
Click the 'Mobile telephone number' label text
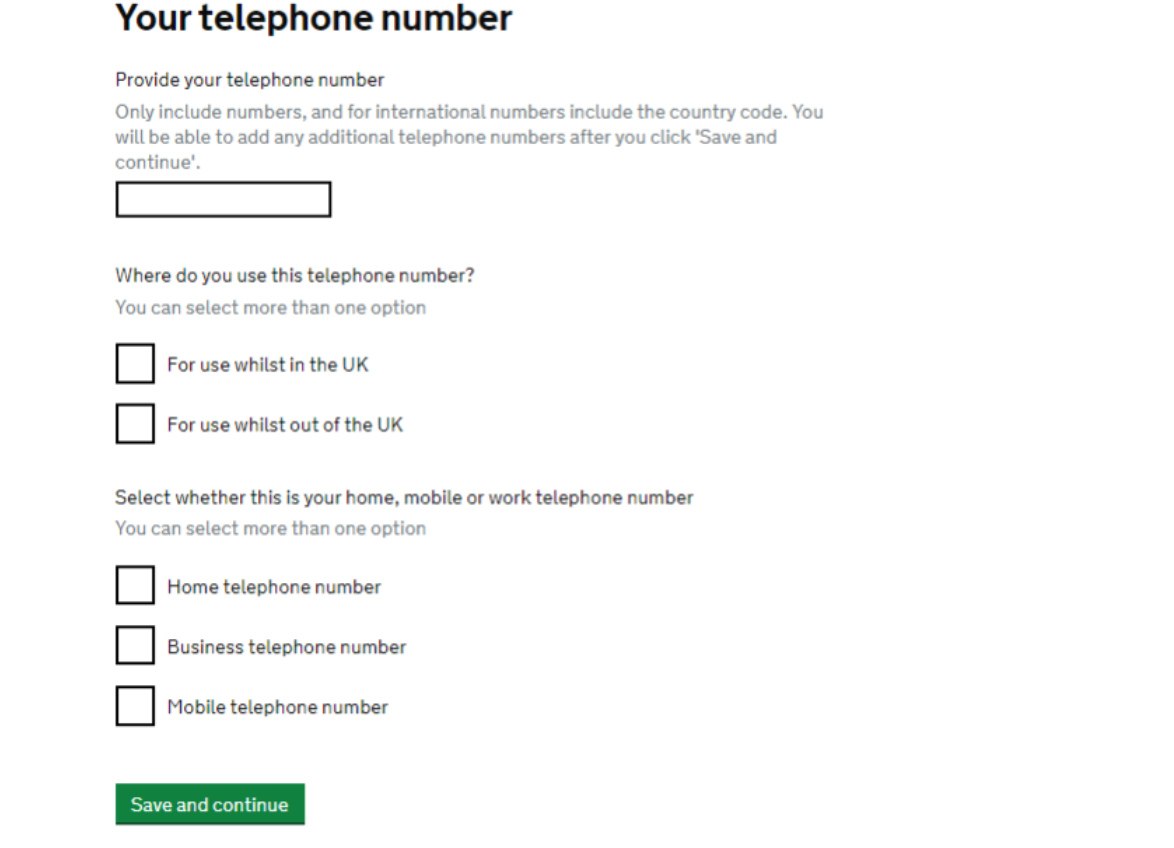click(x=277, y=707)
